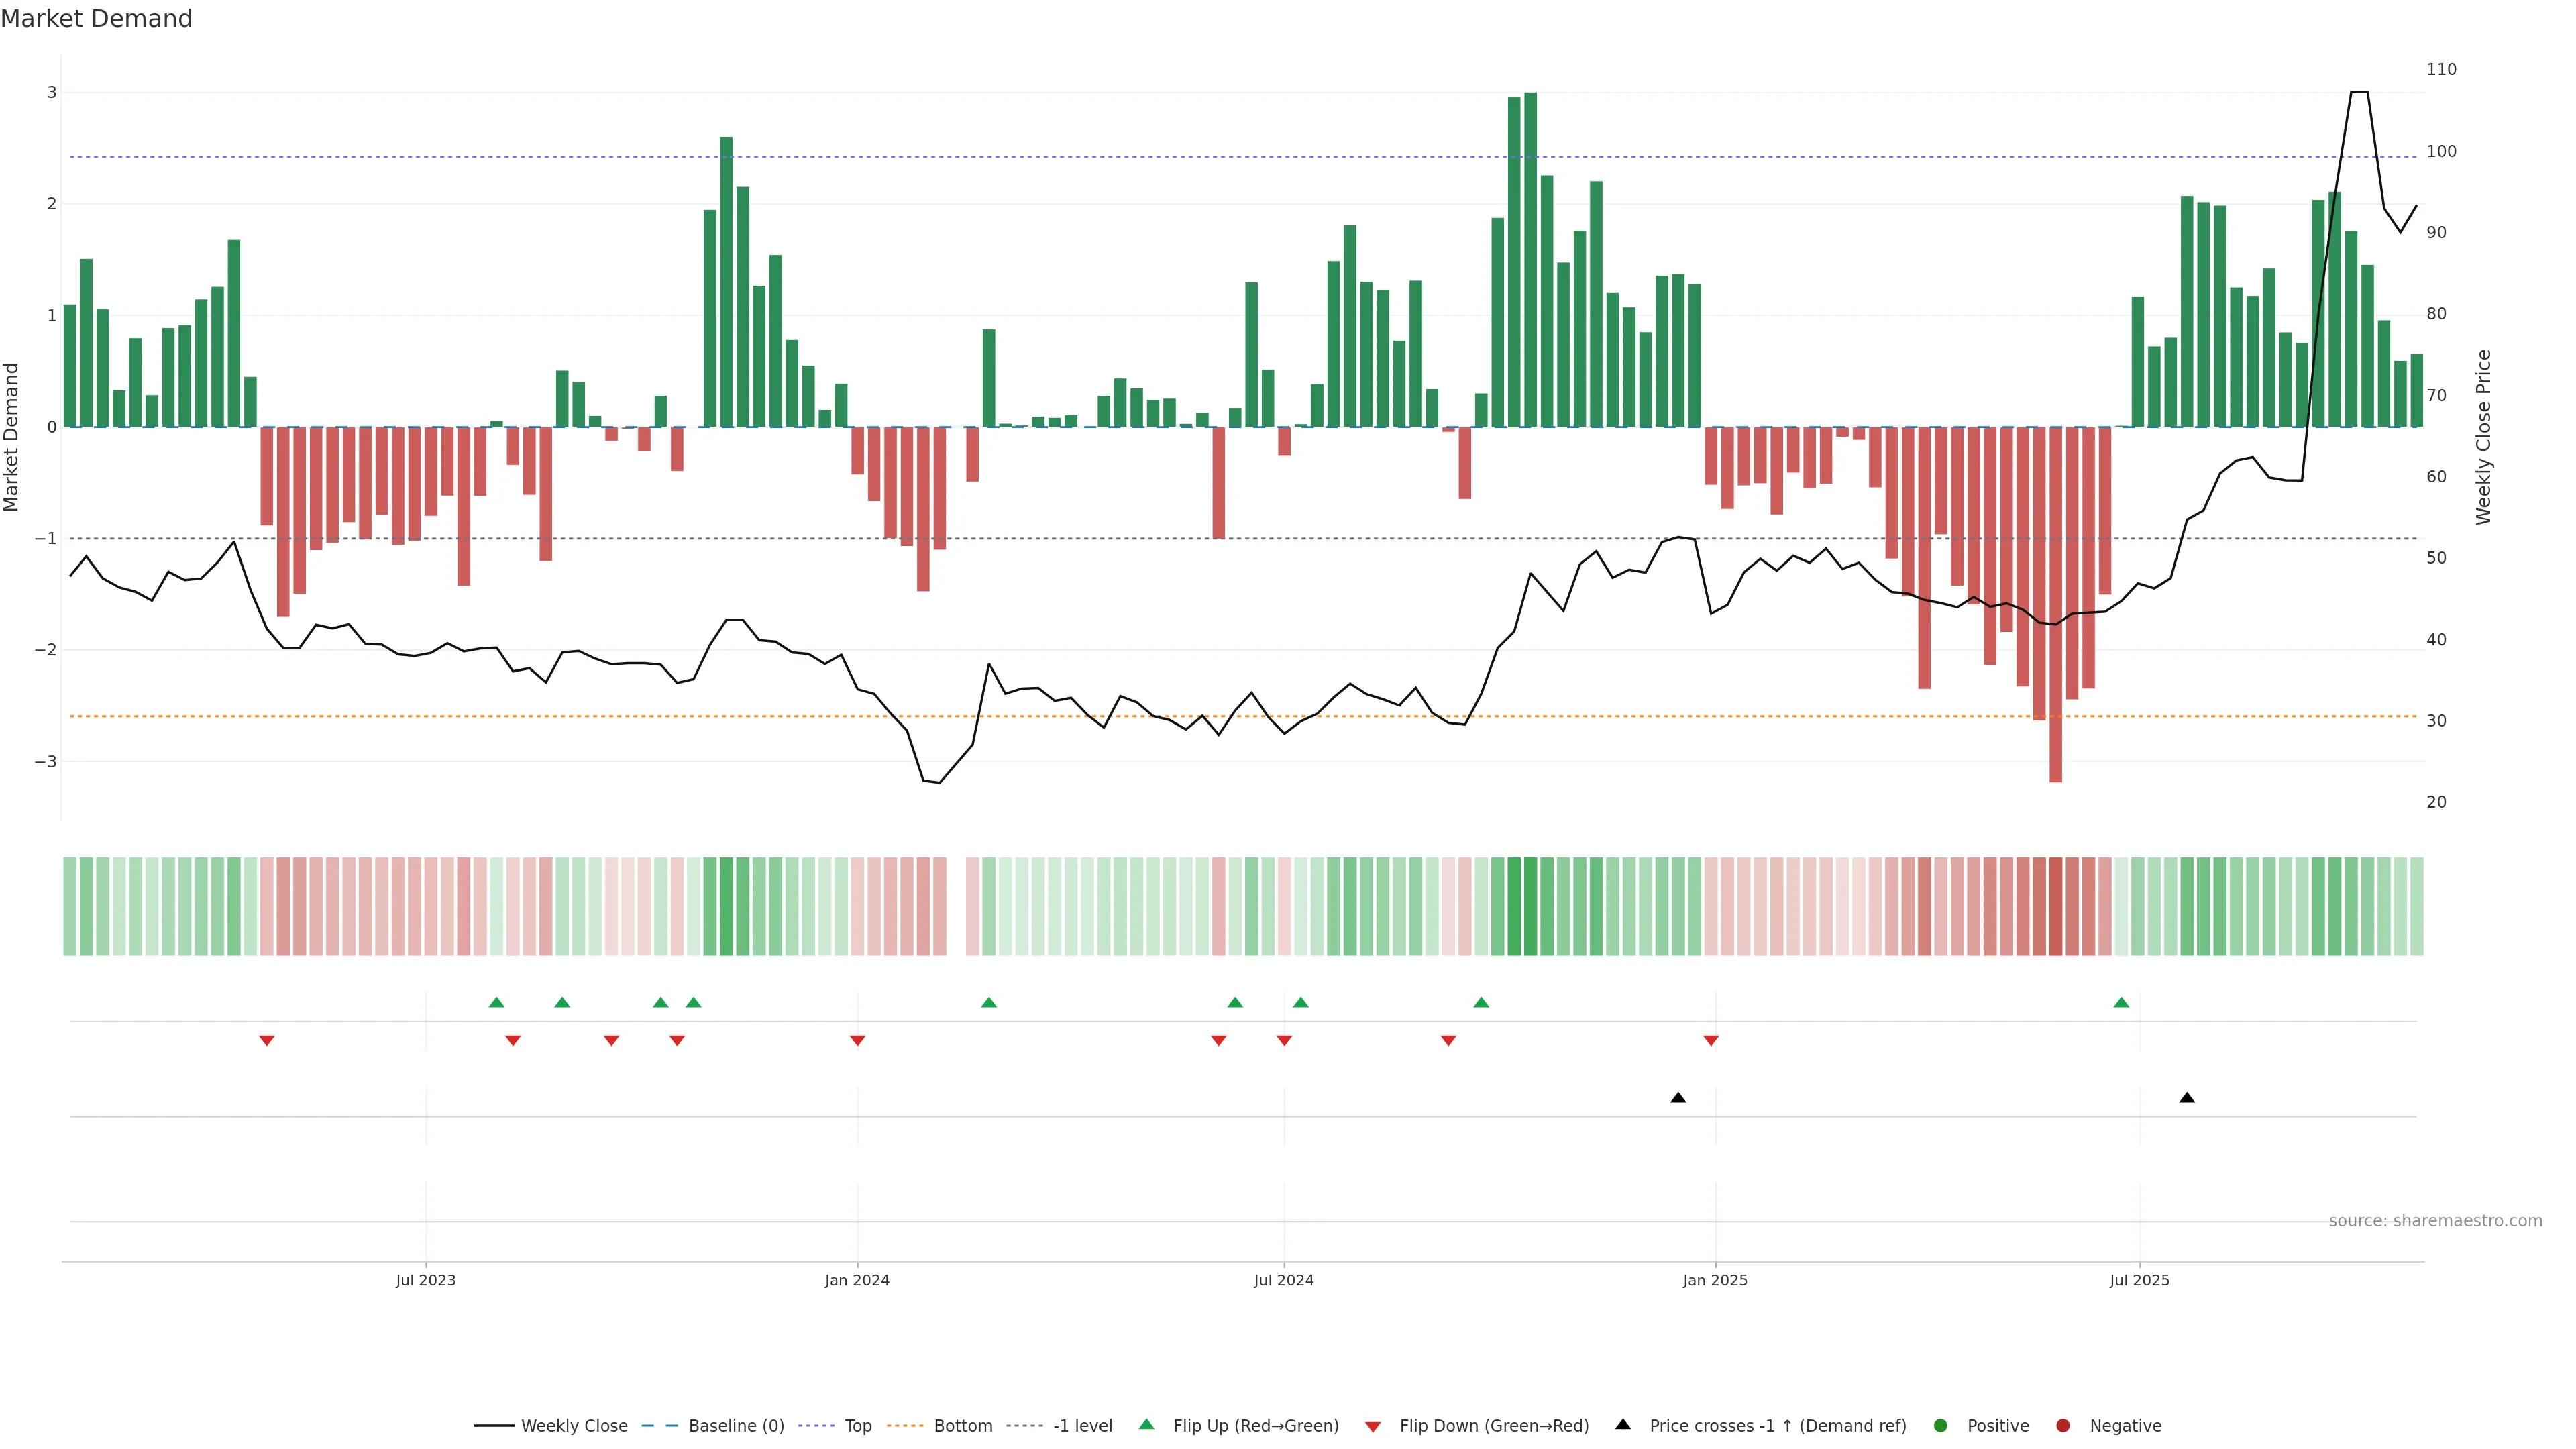Toggle the Top dotted line legend entry
Image resolution: width=2576 pixels, height=1449 pixels.
857,1426
